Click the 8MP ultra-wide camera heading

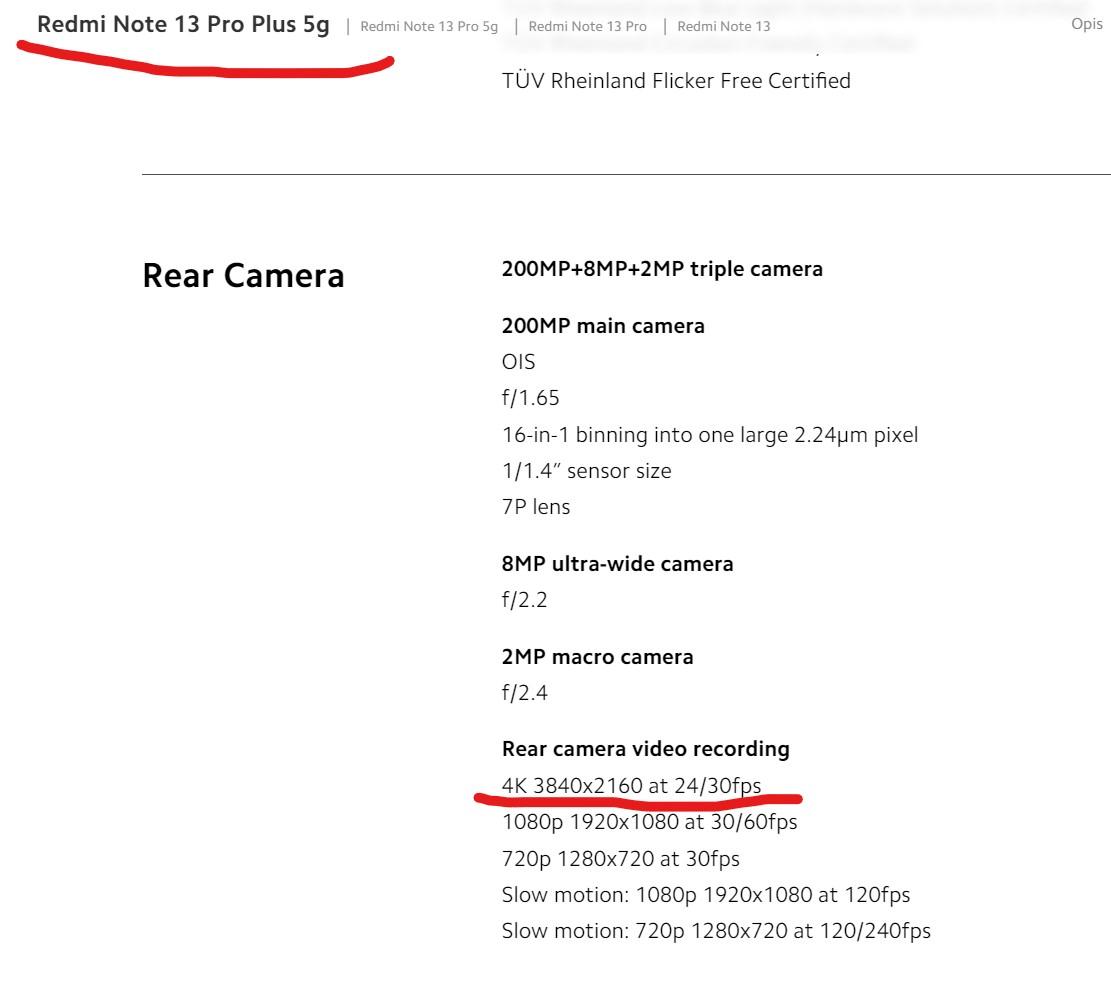coord(617,564)
